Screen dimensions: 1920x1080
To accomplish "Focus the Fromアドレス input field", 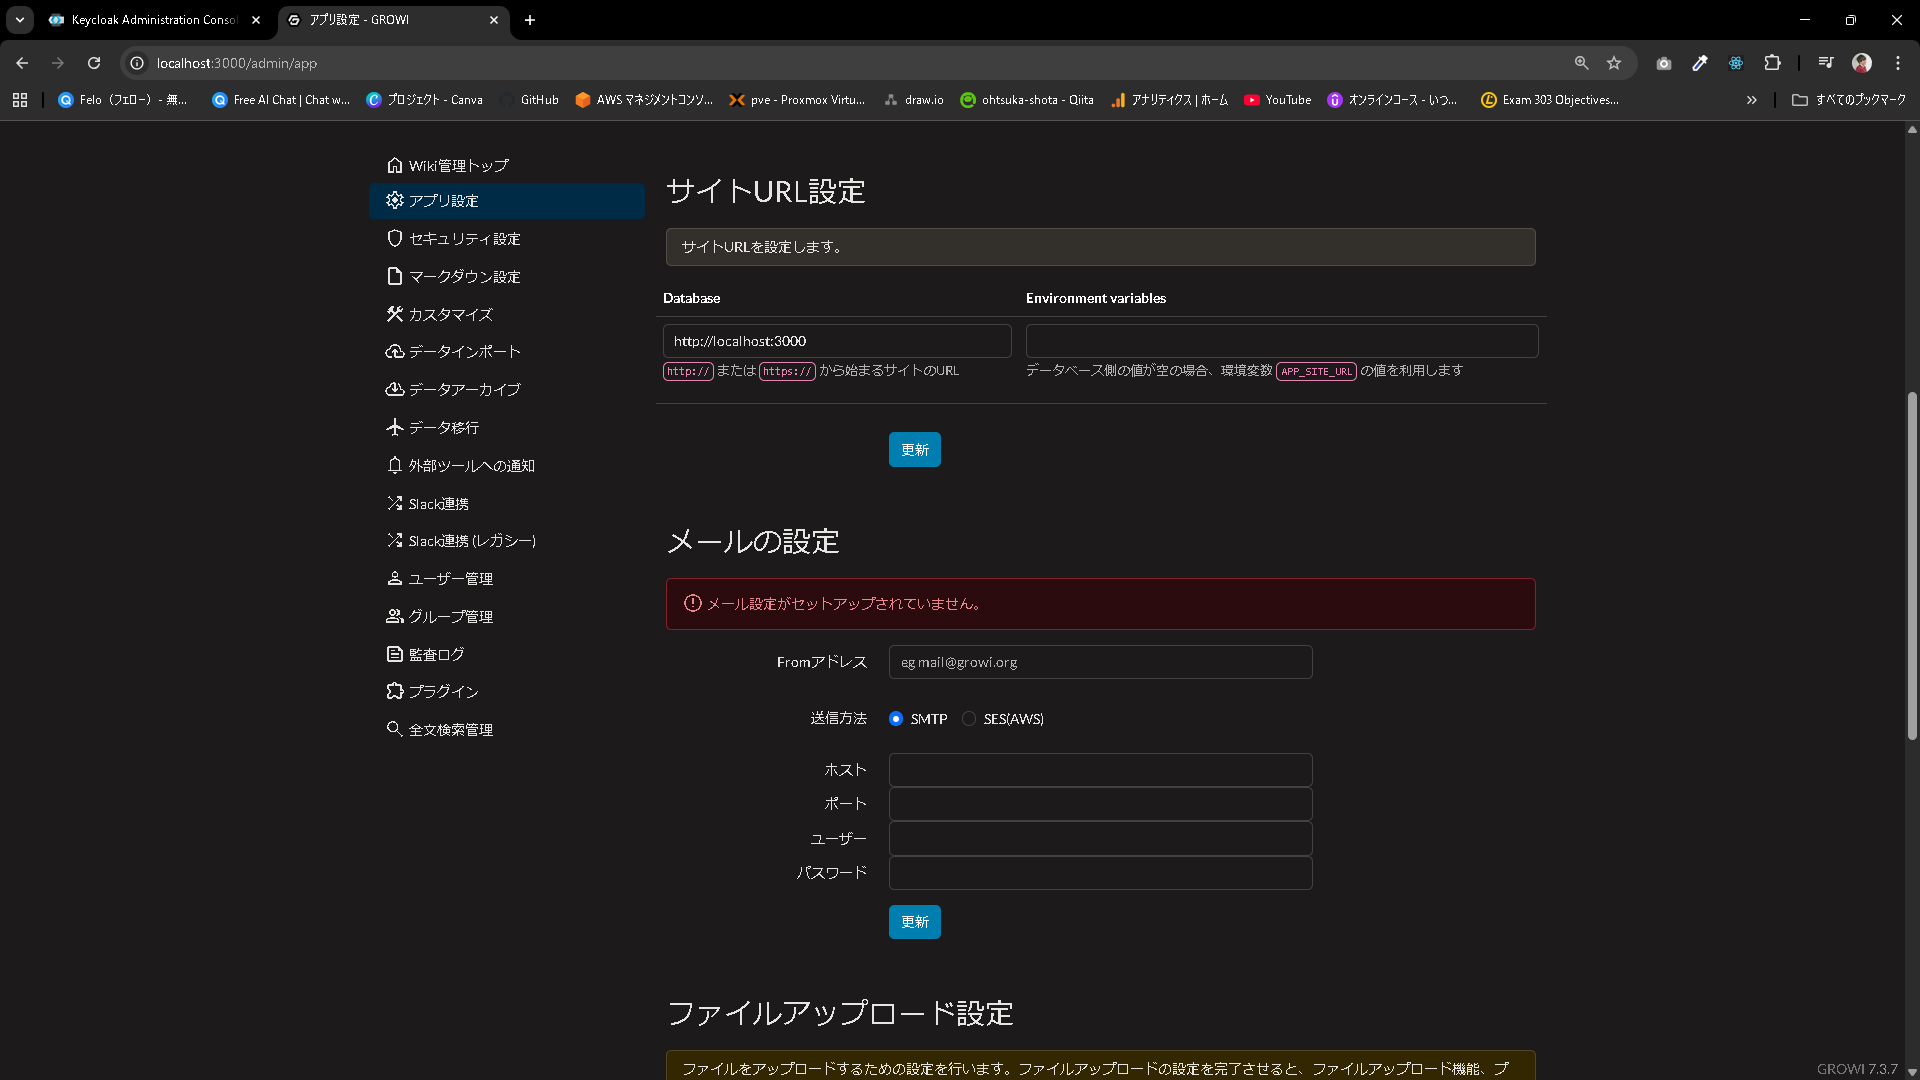I will 1100,662.
